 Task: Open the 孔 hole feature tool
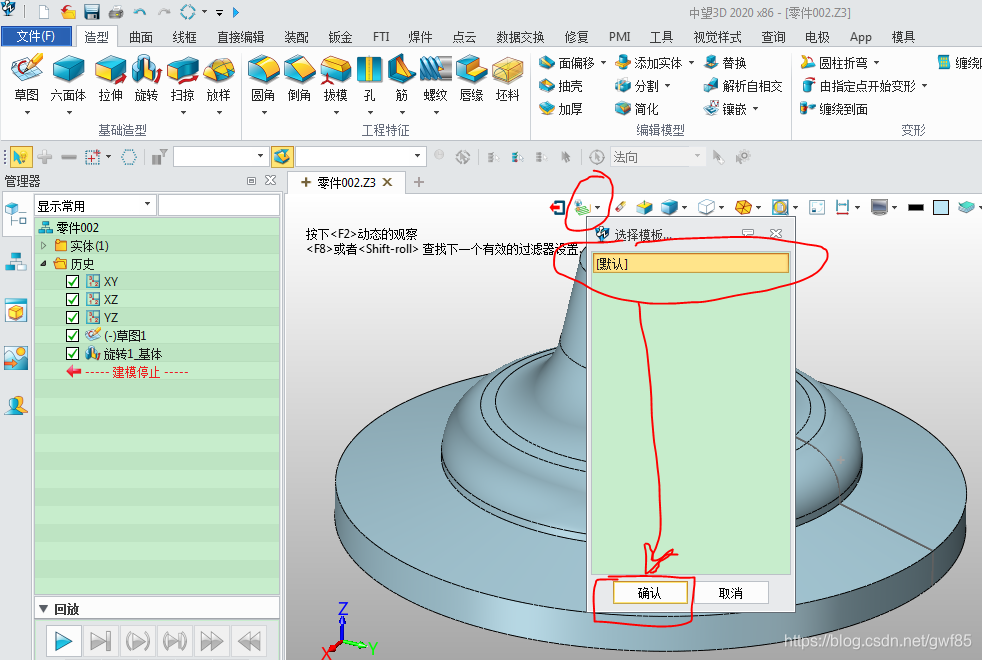(x=370, y=74)
